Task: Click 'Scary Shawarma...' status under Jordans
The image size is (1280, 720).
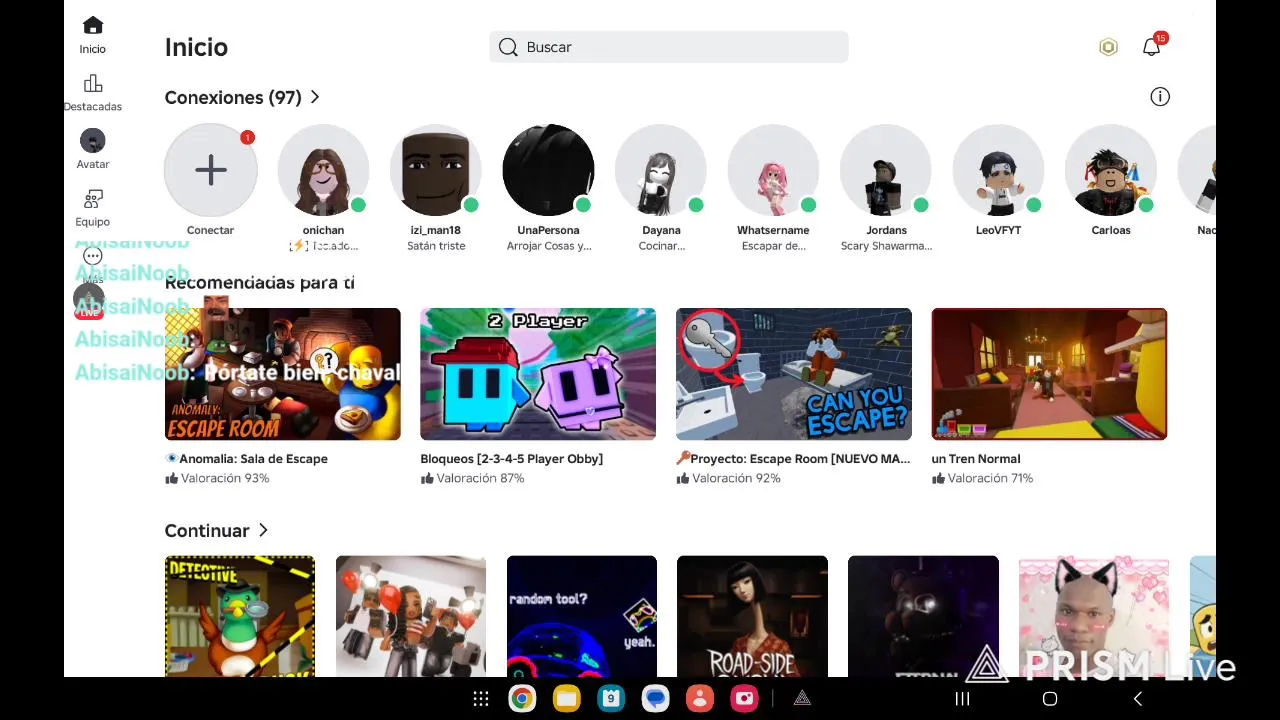Action: click(886, 246)
